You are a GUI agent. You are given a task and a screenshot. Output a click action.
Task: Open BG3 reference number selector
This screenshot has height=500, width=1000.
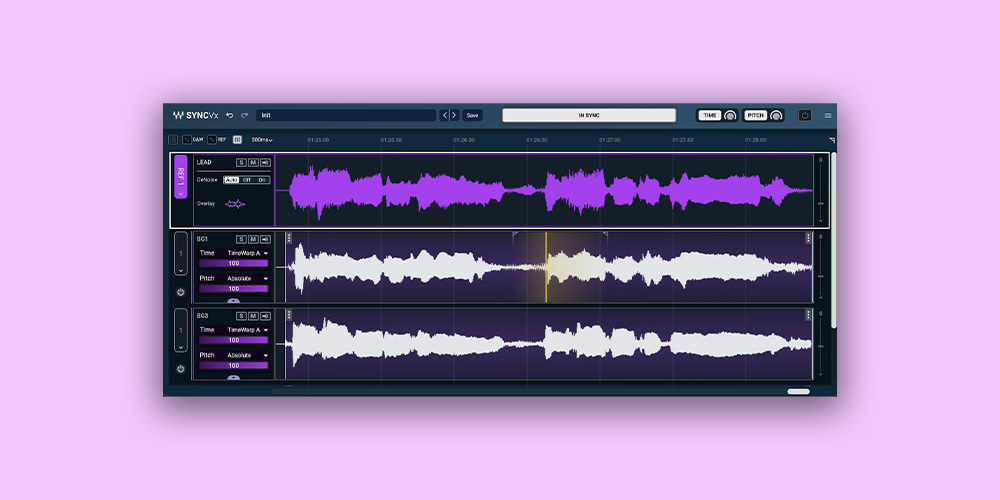click(x=180, y=330)
